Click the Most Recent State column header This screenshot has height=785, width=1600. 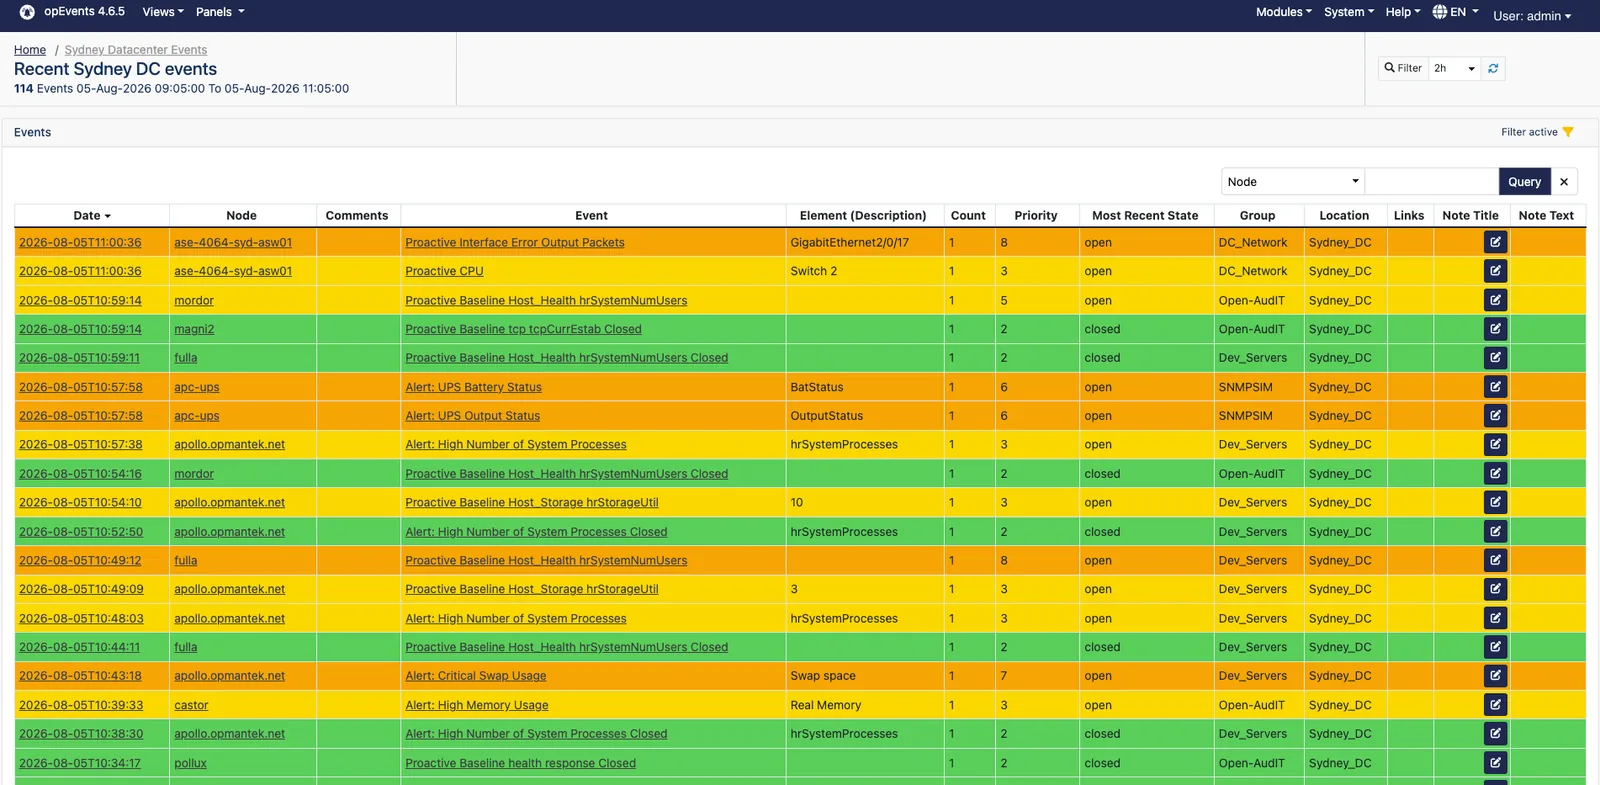(1145, 215)
